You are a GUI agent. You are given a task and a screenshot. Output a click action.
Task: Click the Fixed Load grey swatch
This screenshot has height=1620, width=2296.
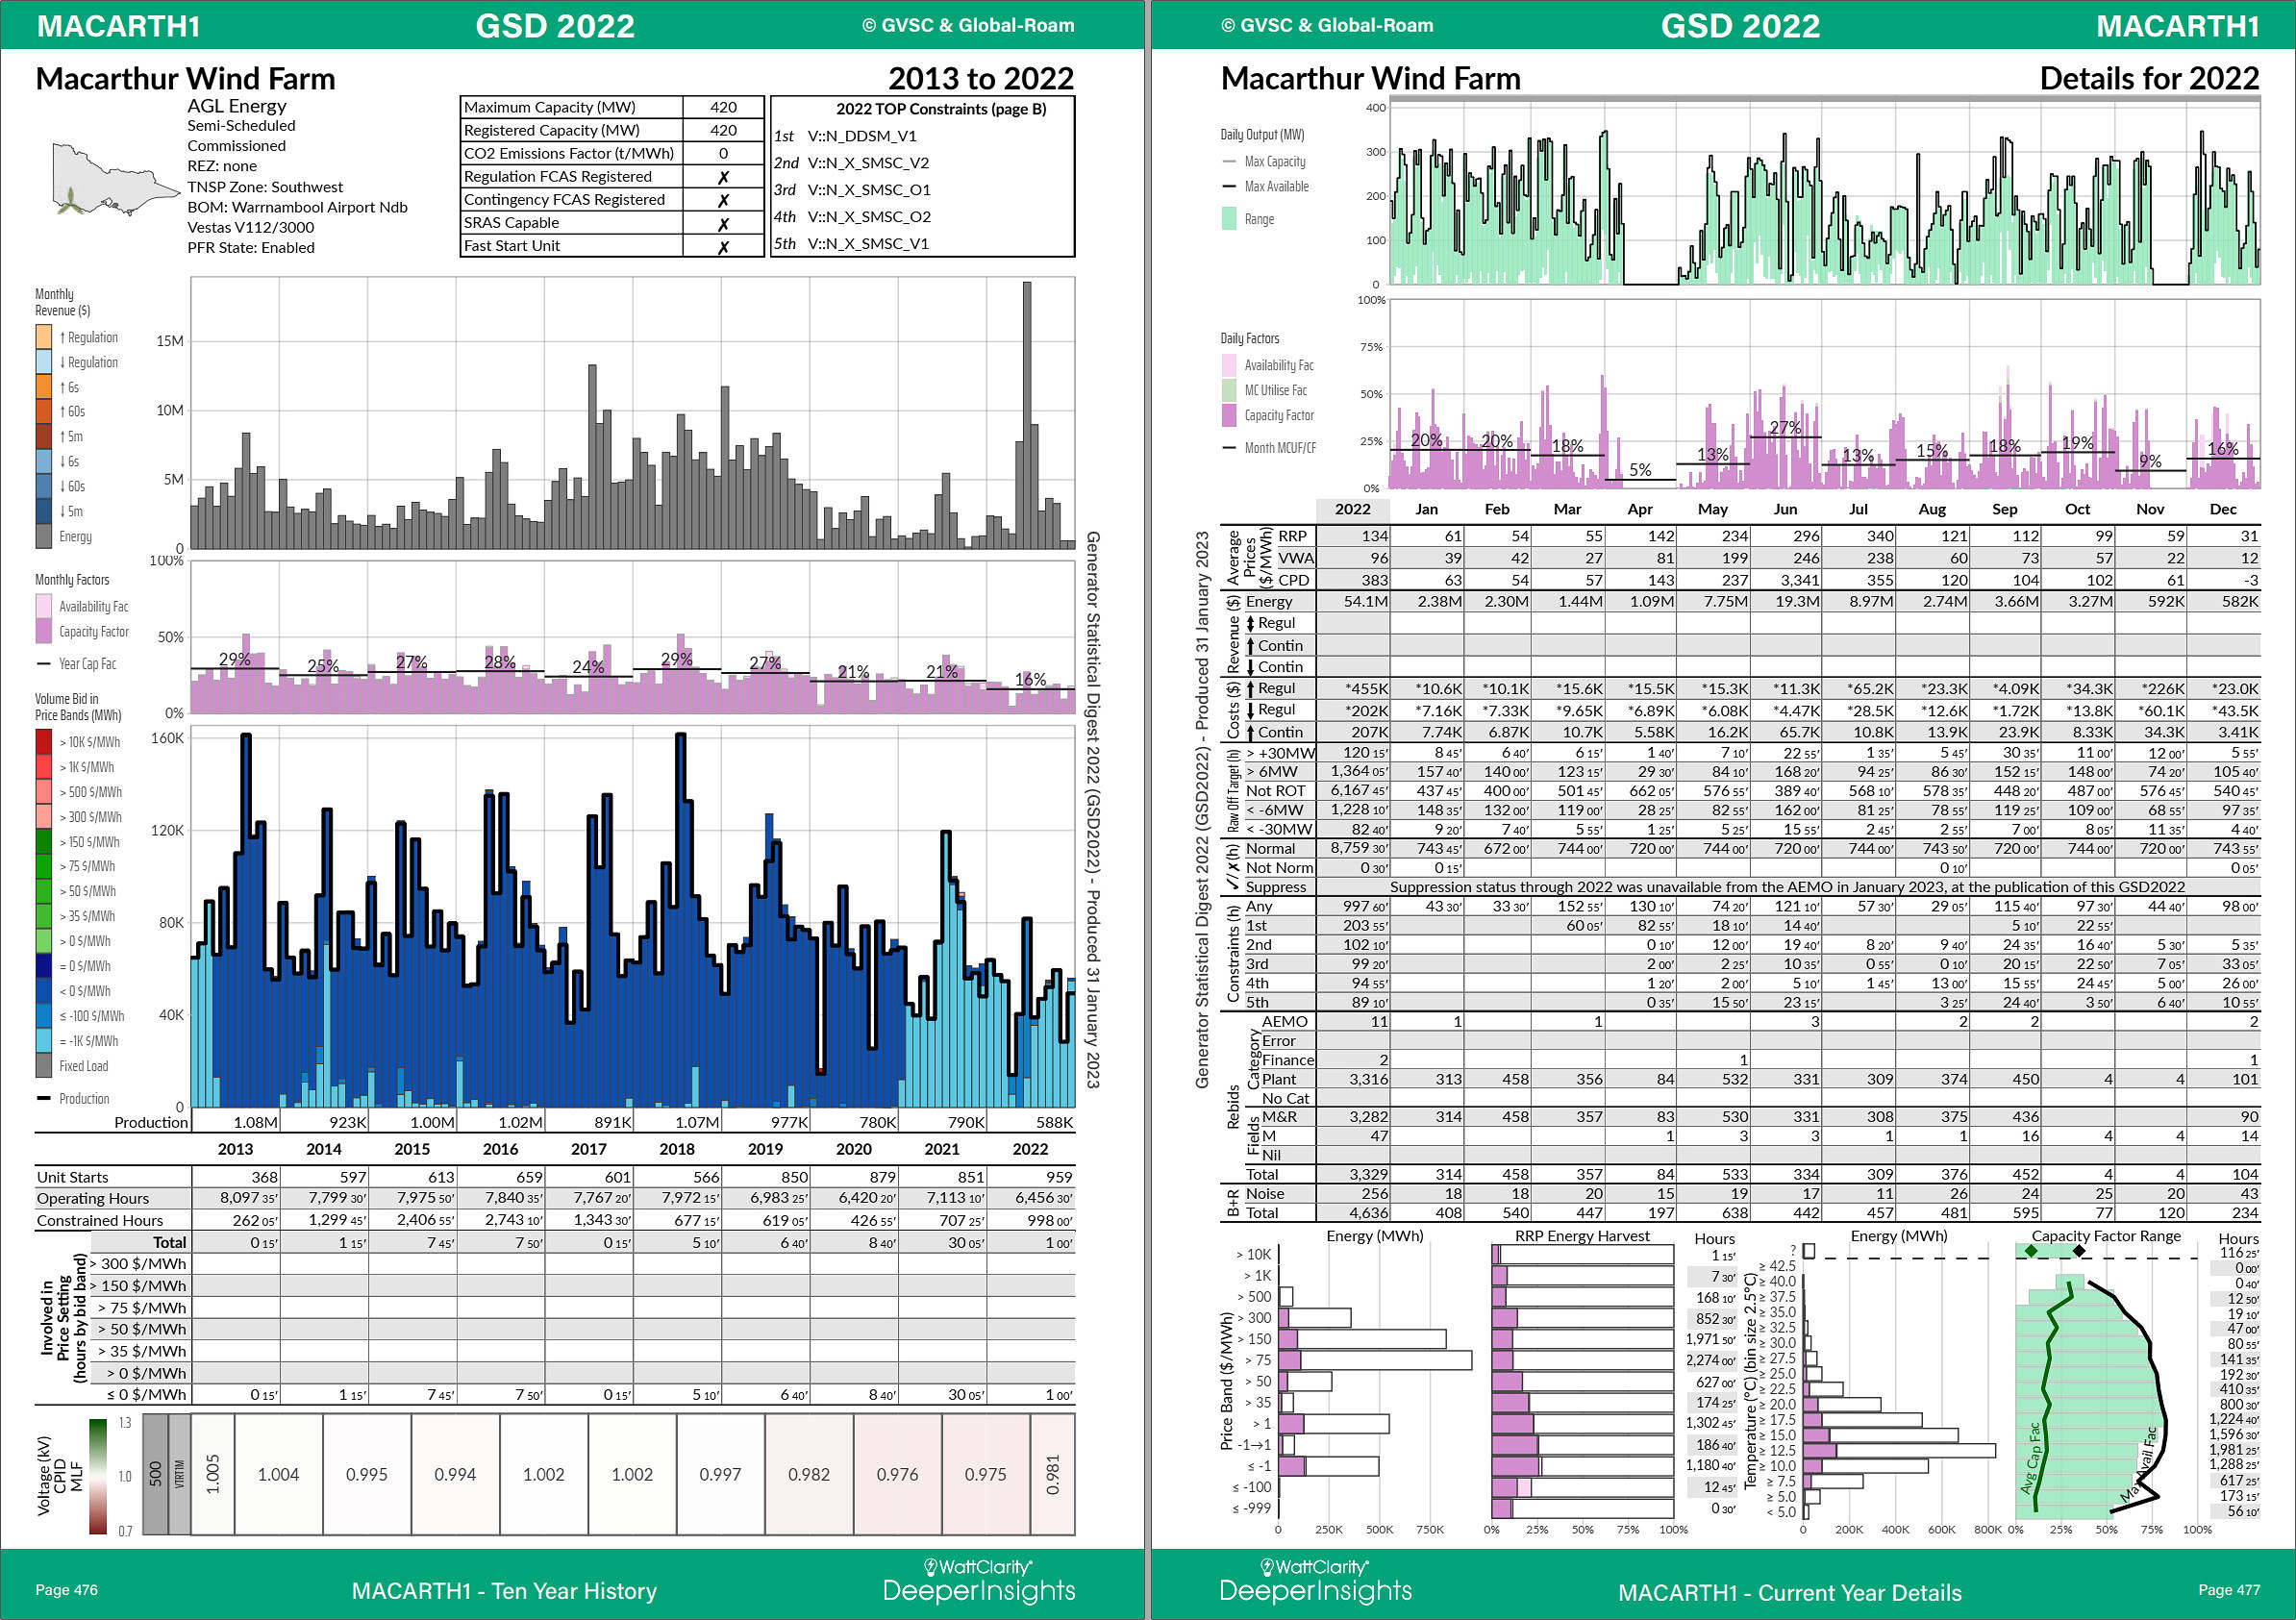click(x=43, y=1066)
